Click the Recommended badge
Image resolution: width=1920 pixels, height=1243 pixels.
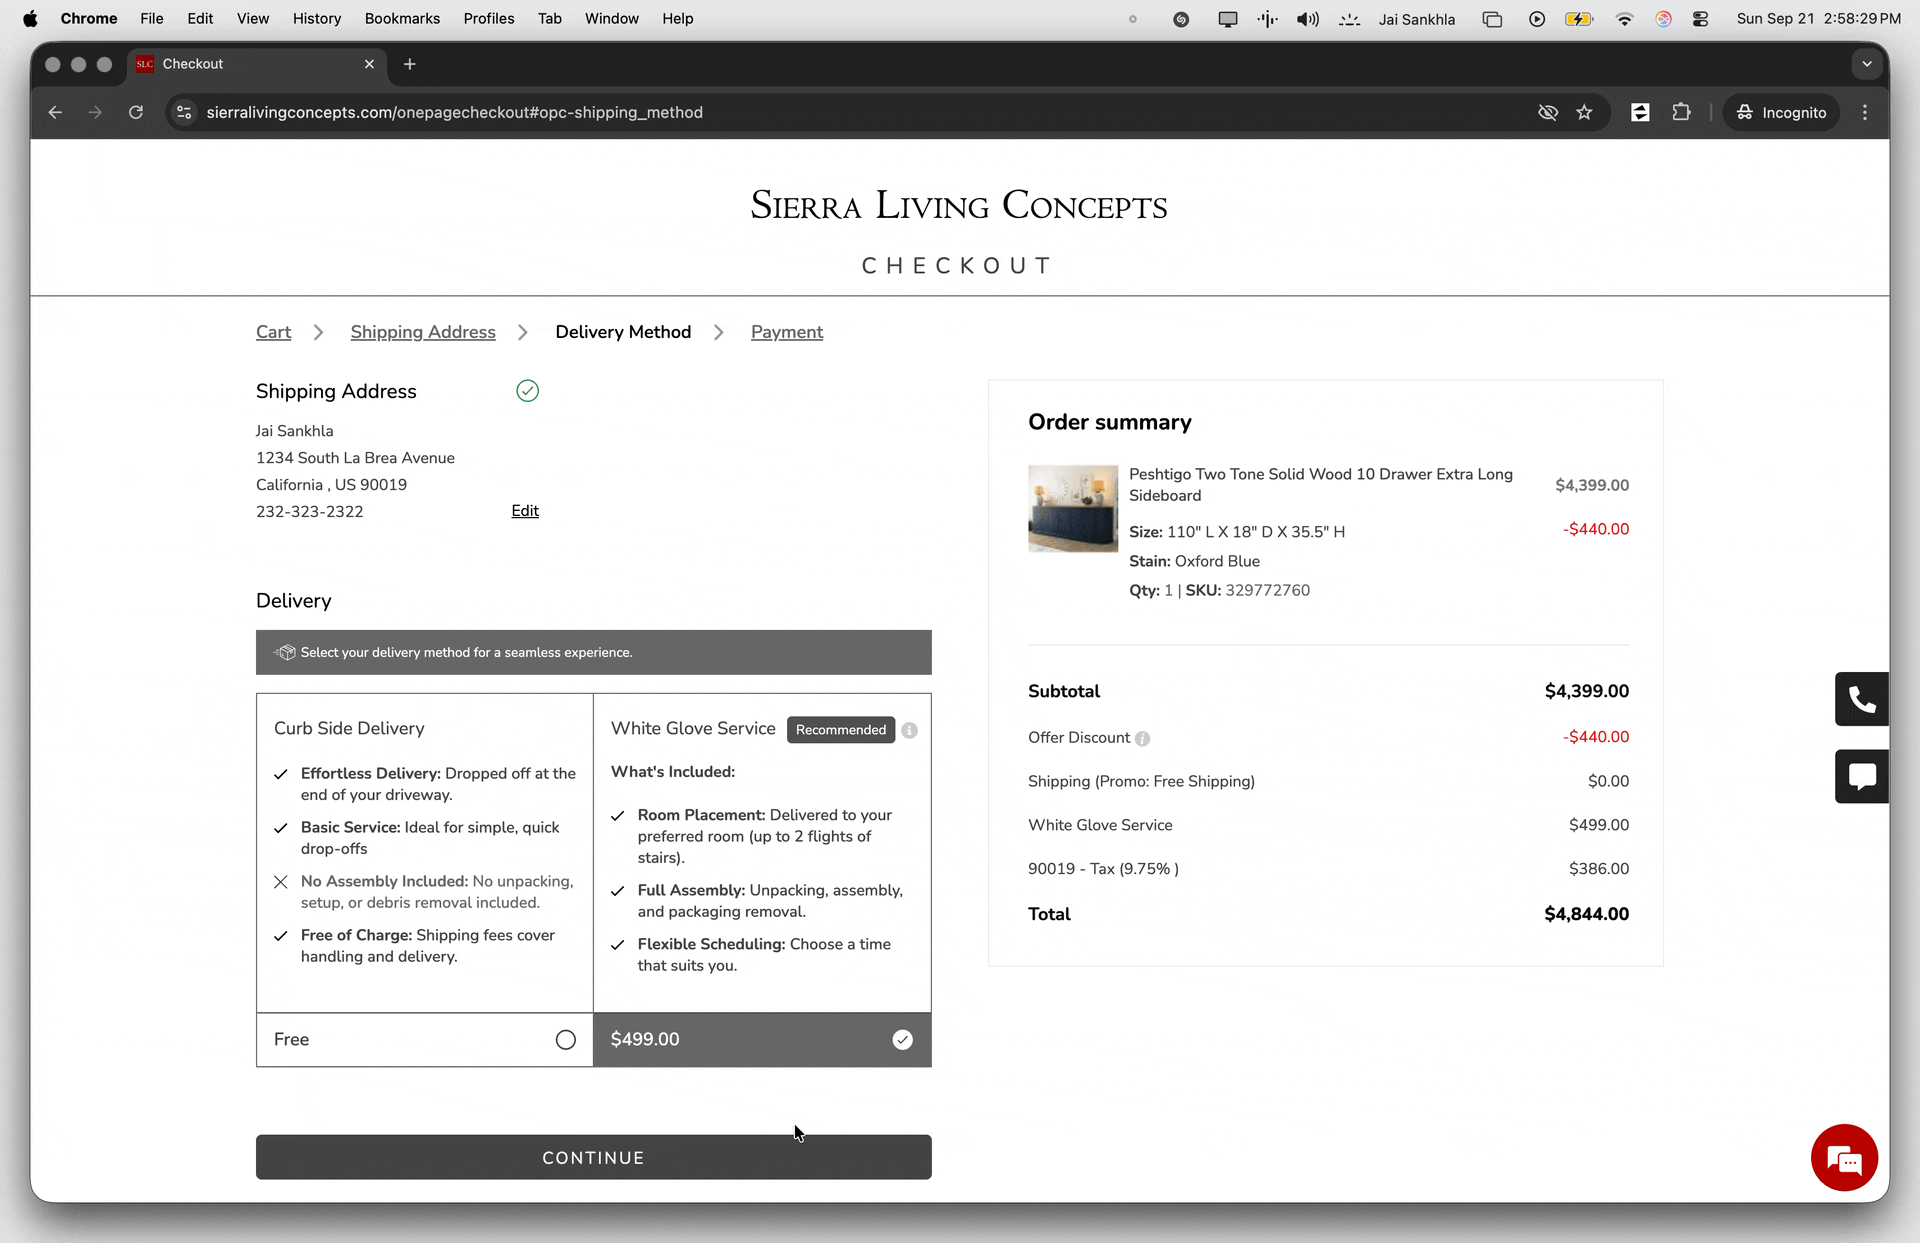pos(841,730)
